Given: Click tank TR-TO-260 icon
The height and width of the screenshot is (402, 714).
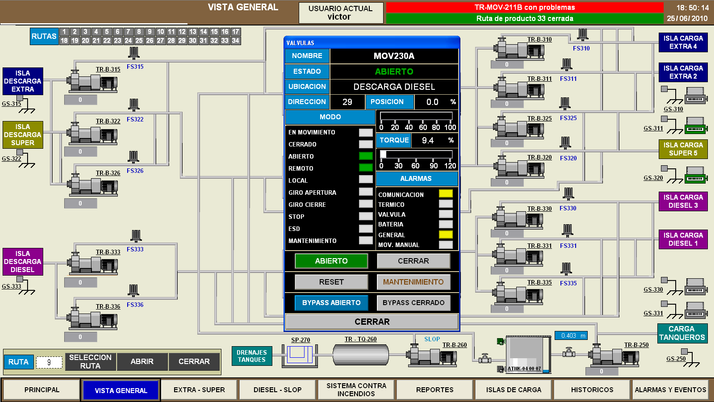Looking at the screenshot, I should (x=361, y=355).
